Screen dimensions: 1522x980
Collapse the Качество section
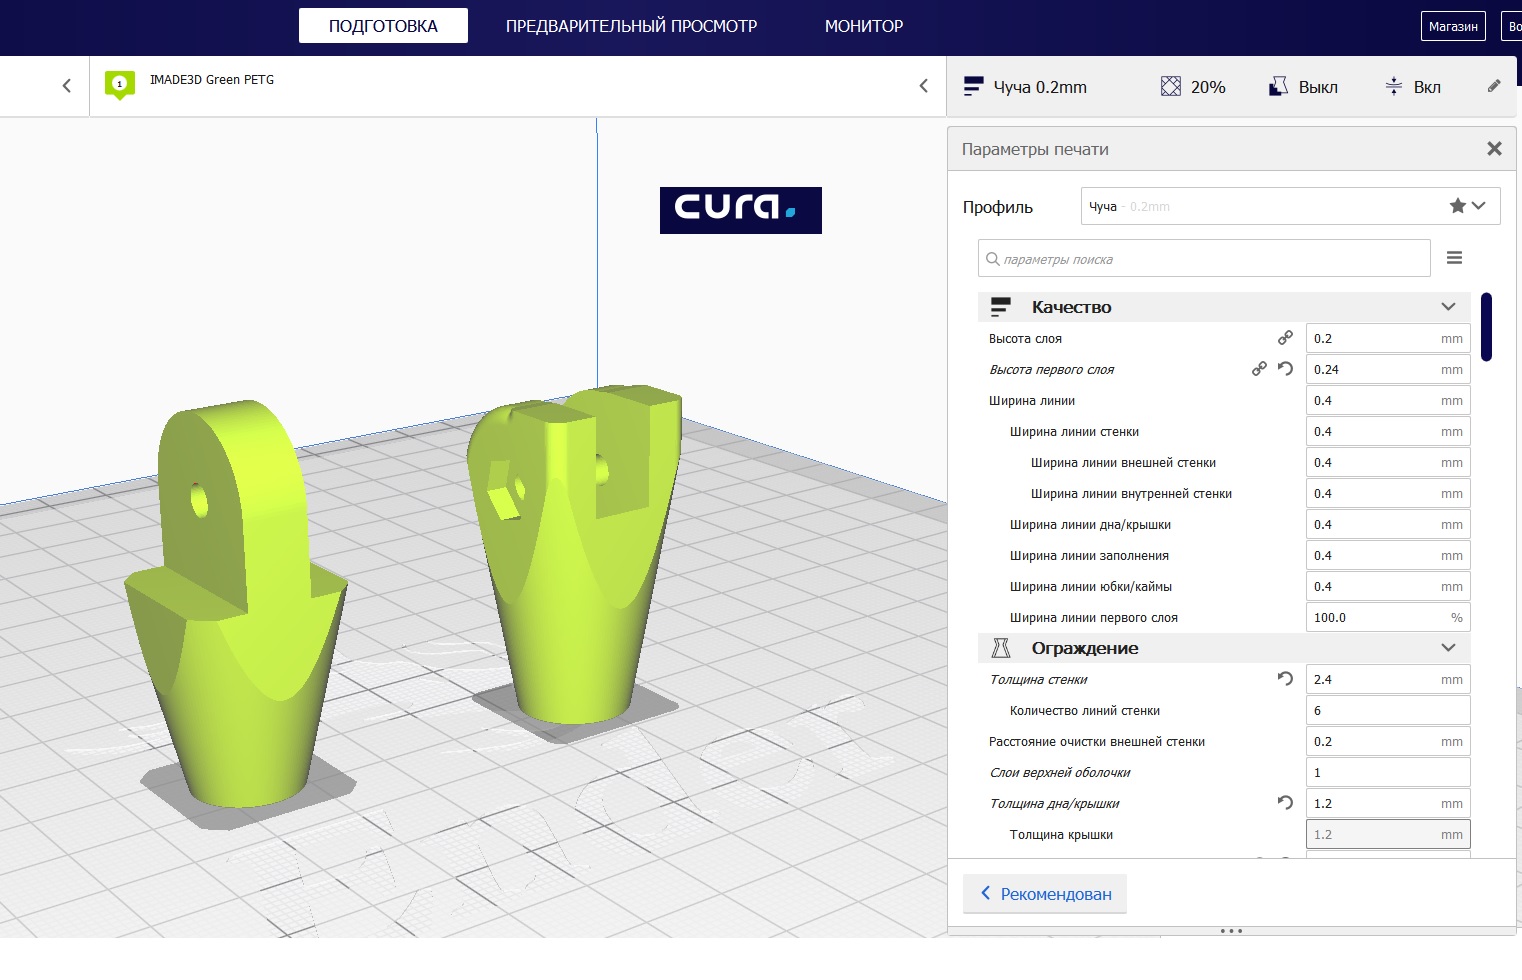[x=1447, y=307]
